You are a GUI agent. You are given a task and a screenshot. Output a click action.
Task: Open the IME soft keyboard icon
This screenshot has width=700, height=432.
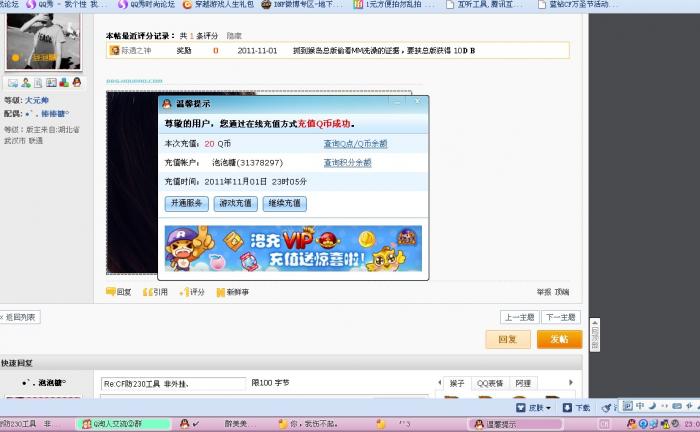click(x=677, y=406)
